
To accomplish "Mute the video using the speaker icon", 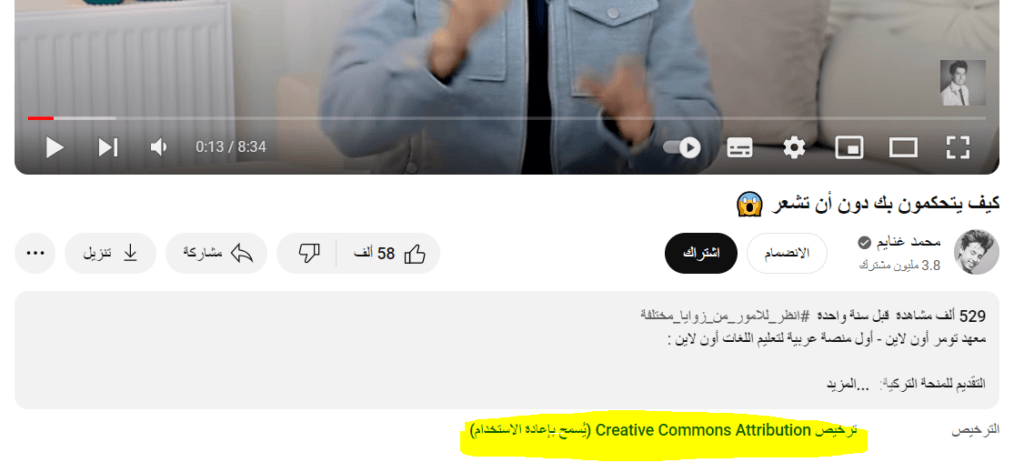I will pyautogui.click(x=159, y=148).
